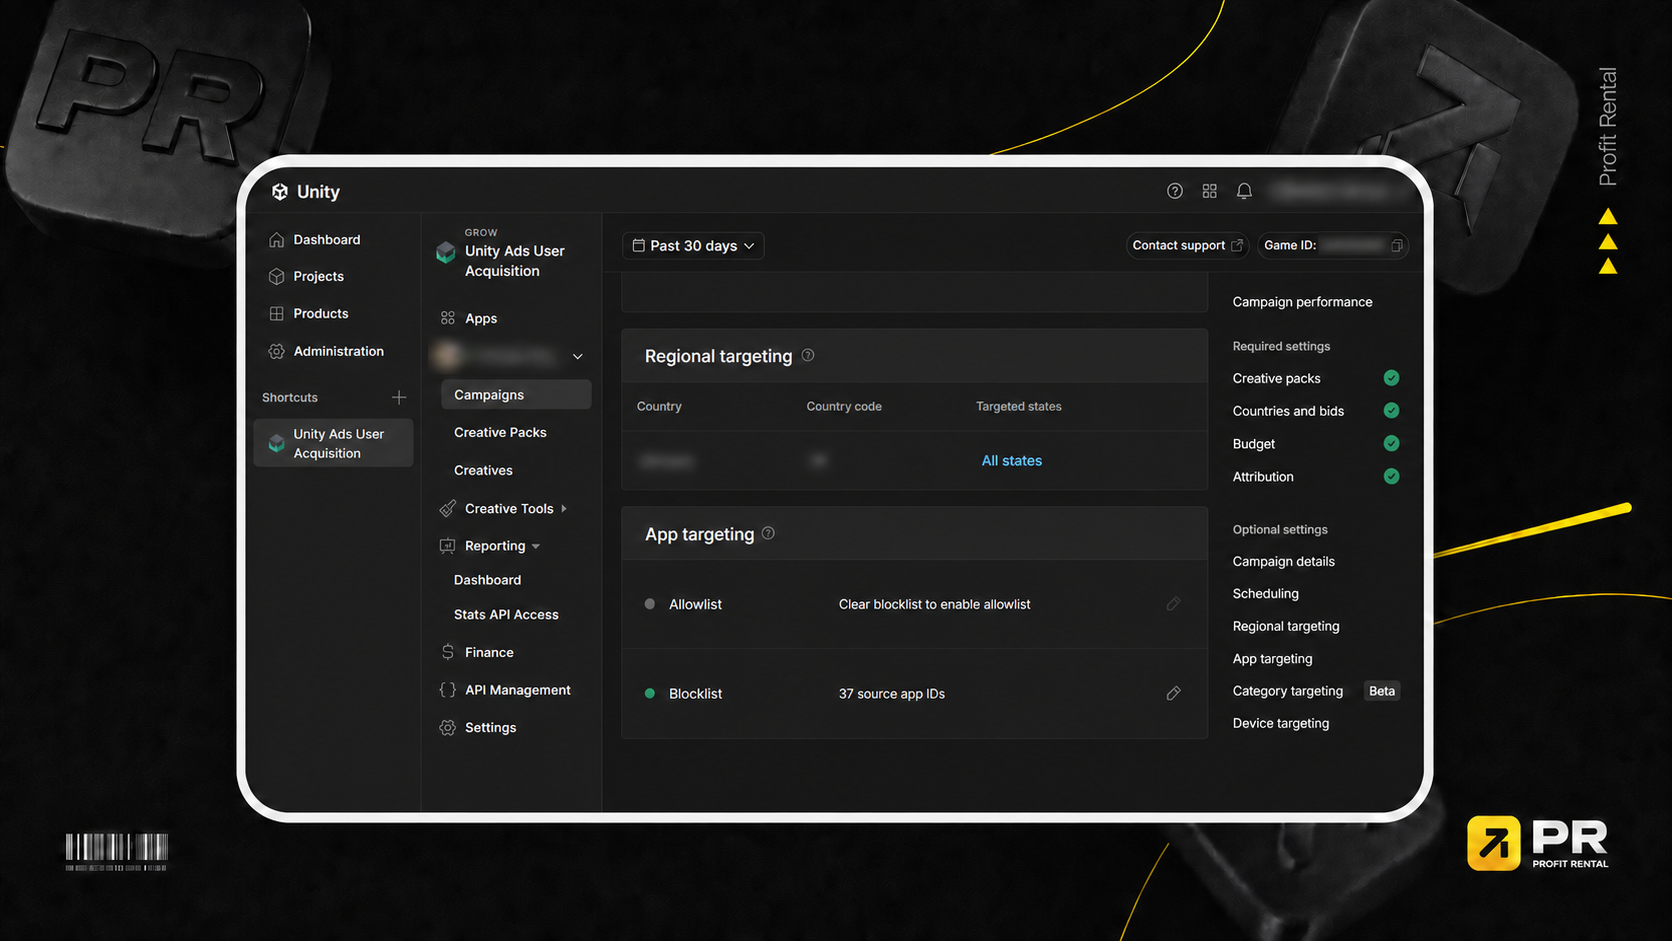
Task: Select the Blocklist green status radio
Action: tap(650, 693)
